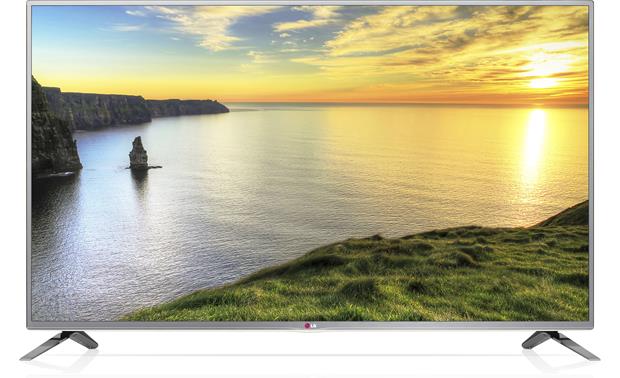Click the tip of the distant headland

[x=221, y=106]
